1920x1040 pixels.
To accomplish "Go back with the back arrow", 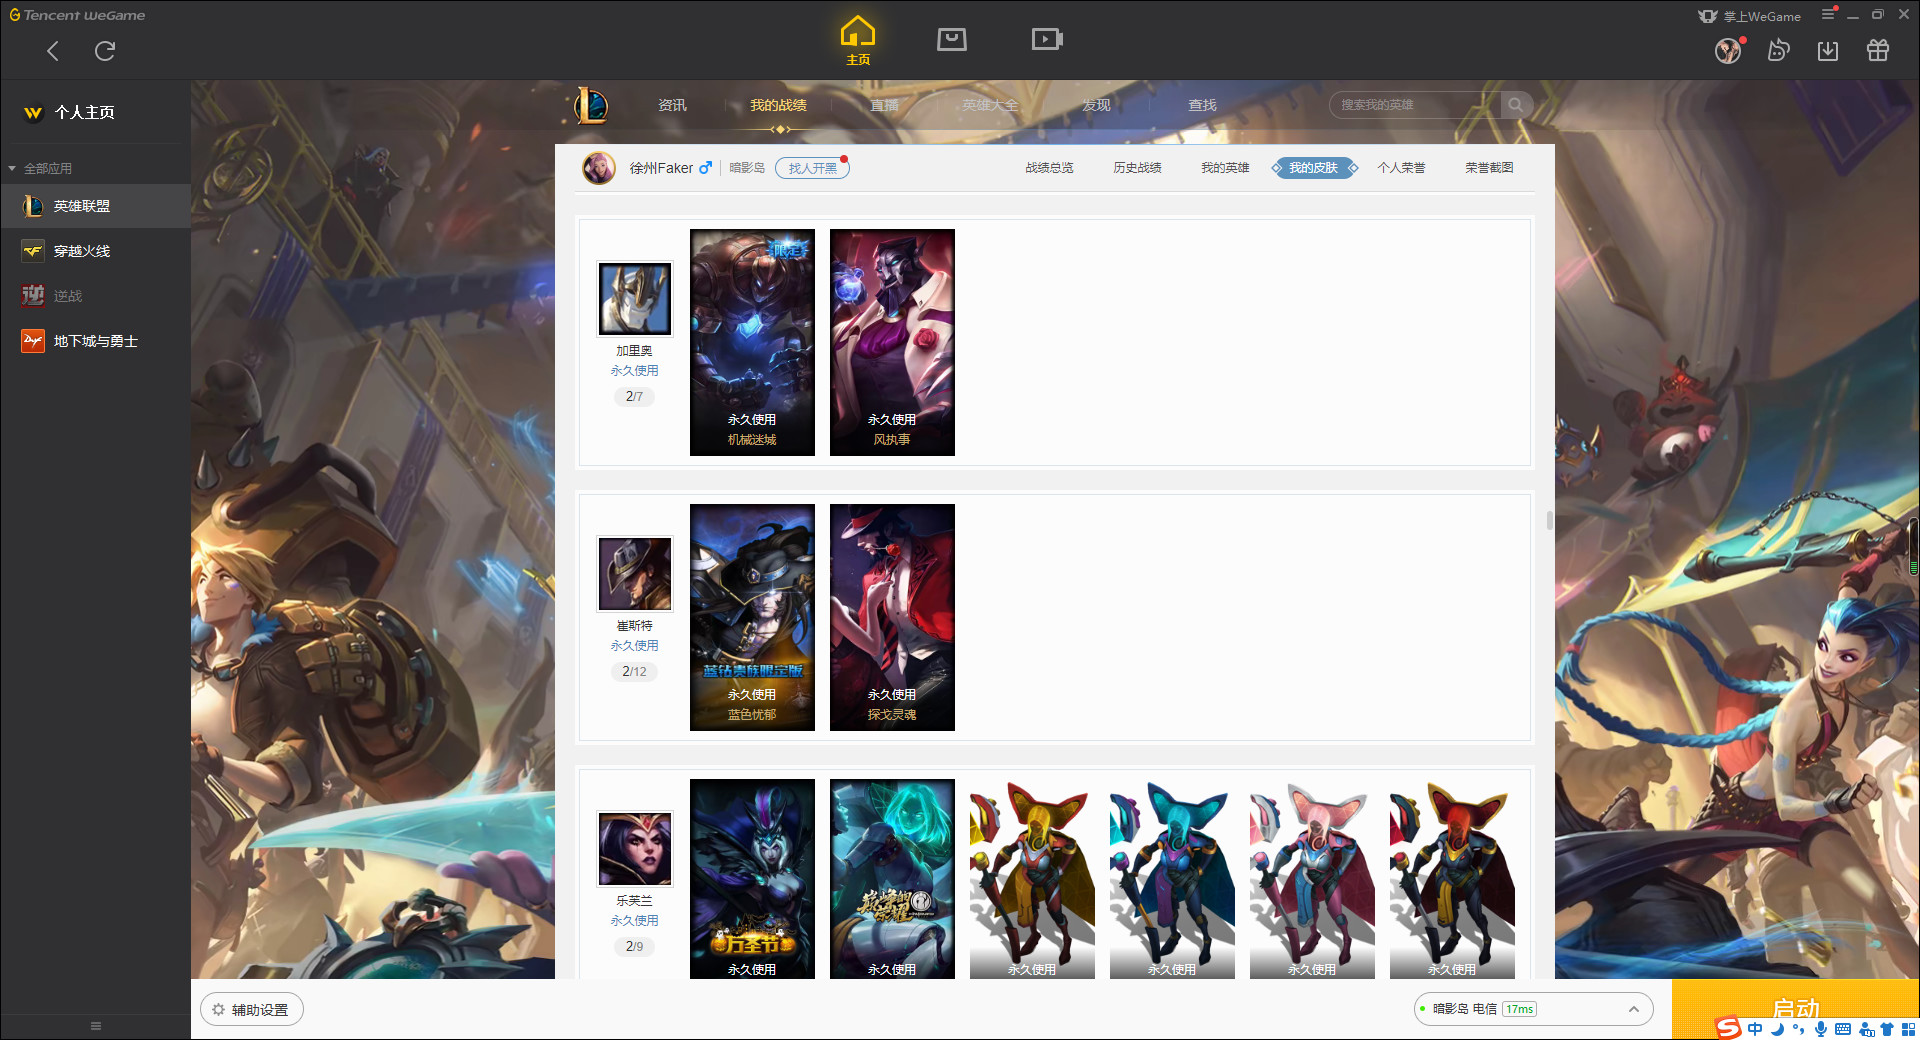I will pyautogui.click(x=53, y=51).
